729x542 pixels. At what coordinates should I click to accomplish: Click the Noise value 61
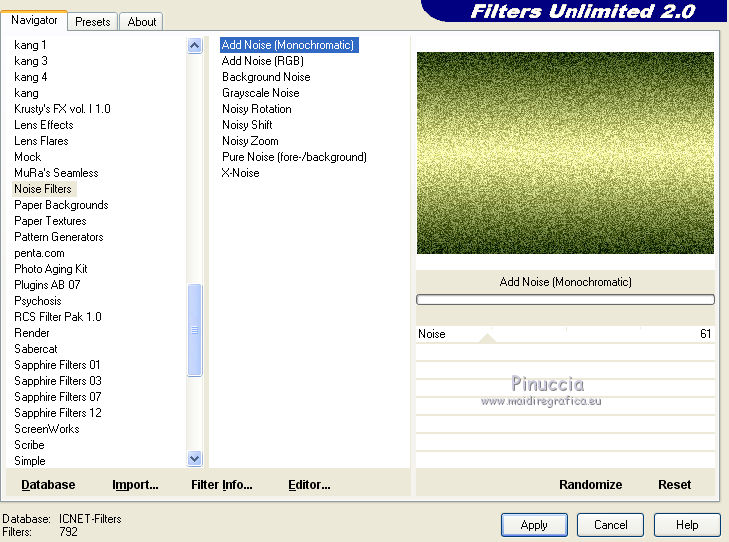[705, 334]
